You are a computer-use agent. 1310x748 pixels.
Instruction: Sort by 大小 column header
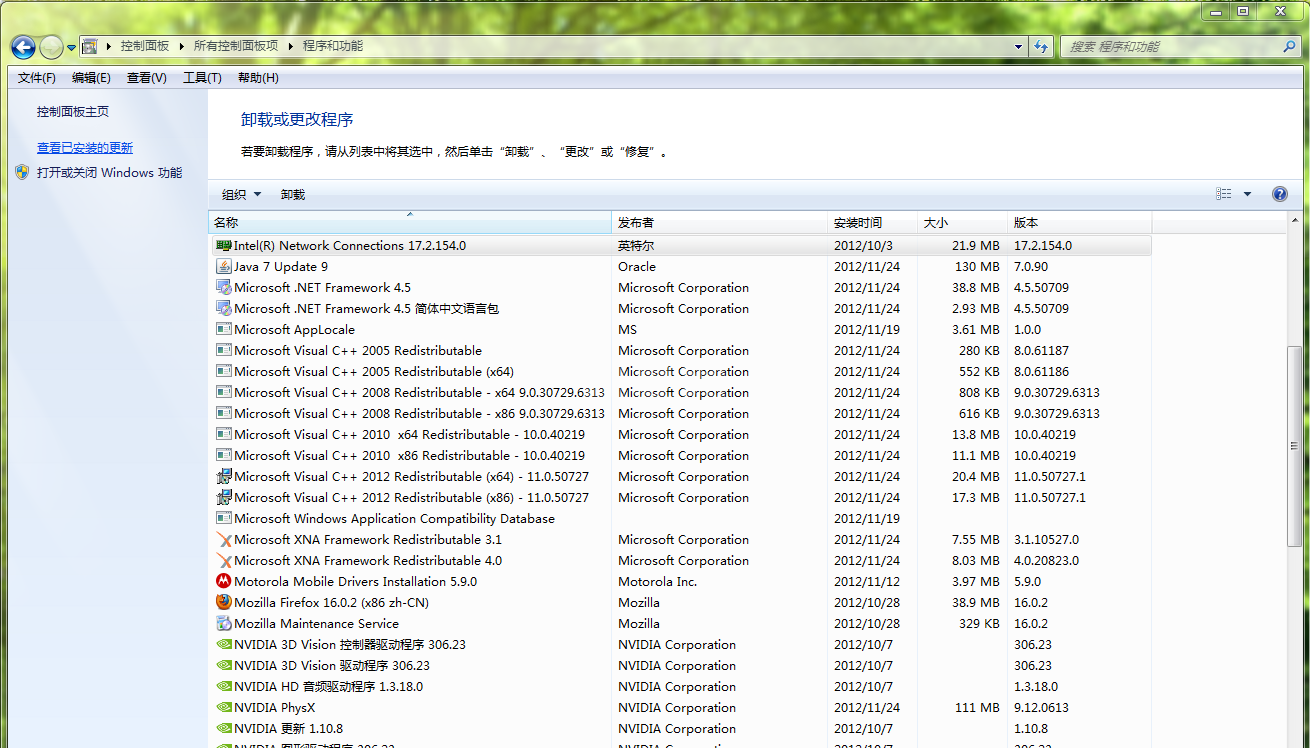(962, 222)
